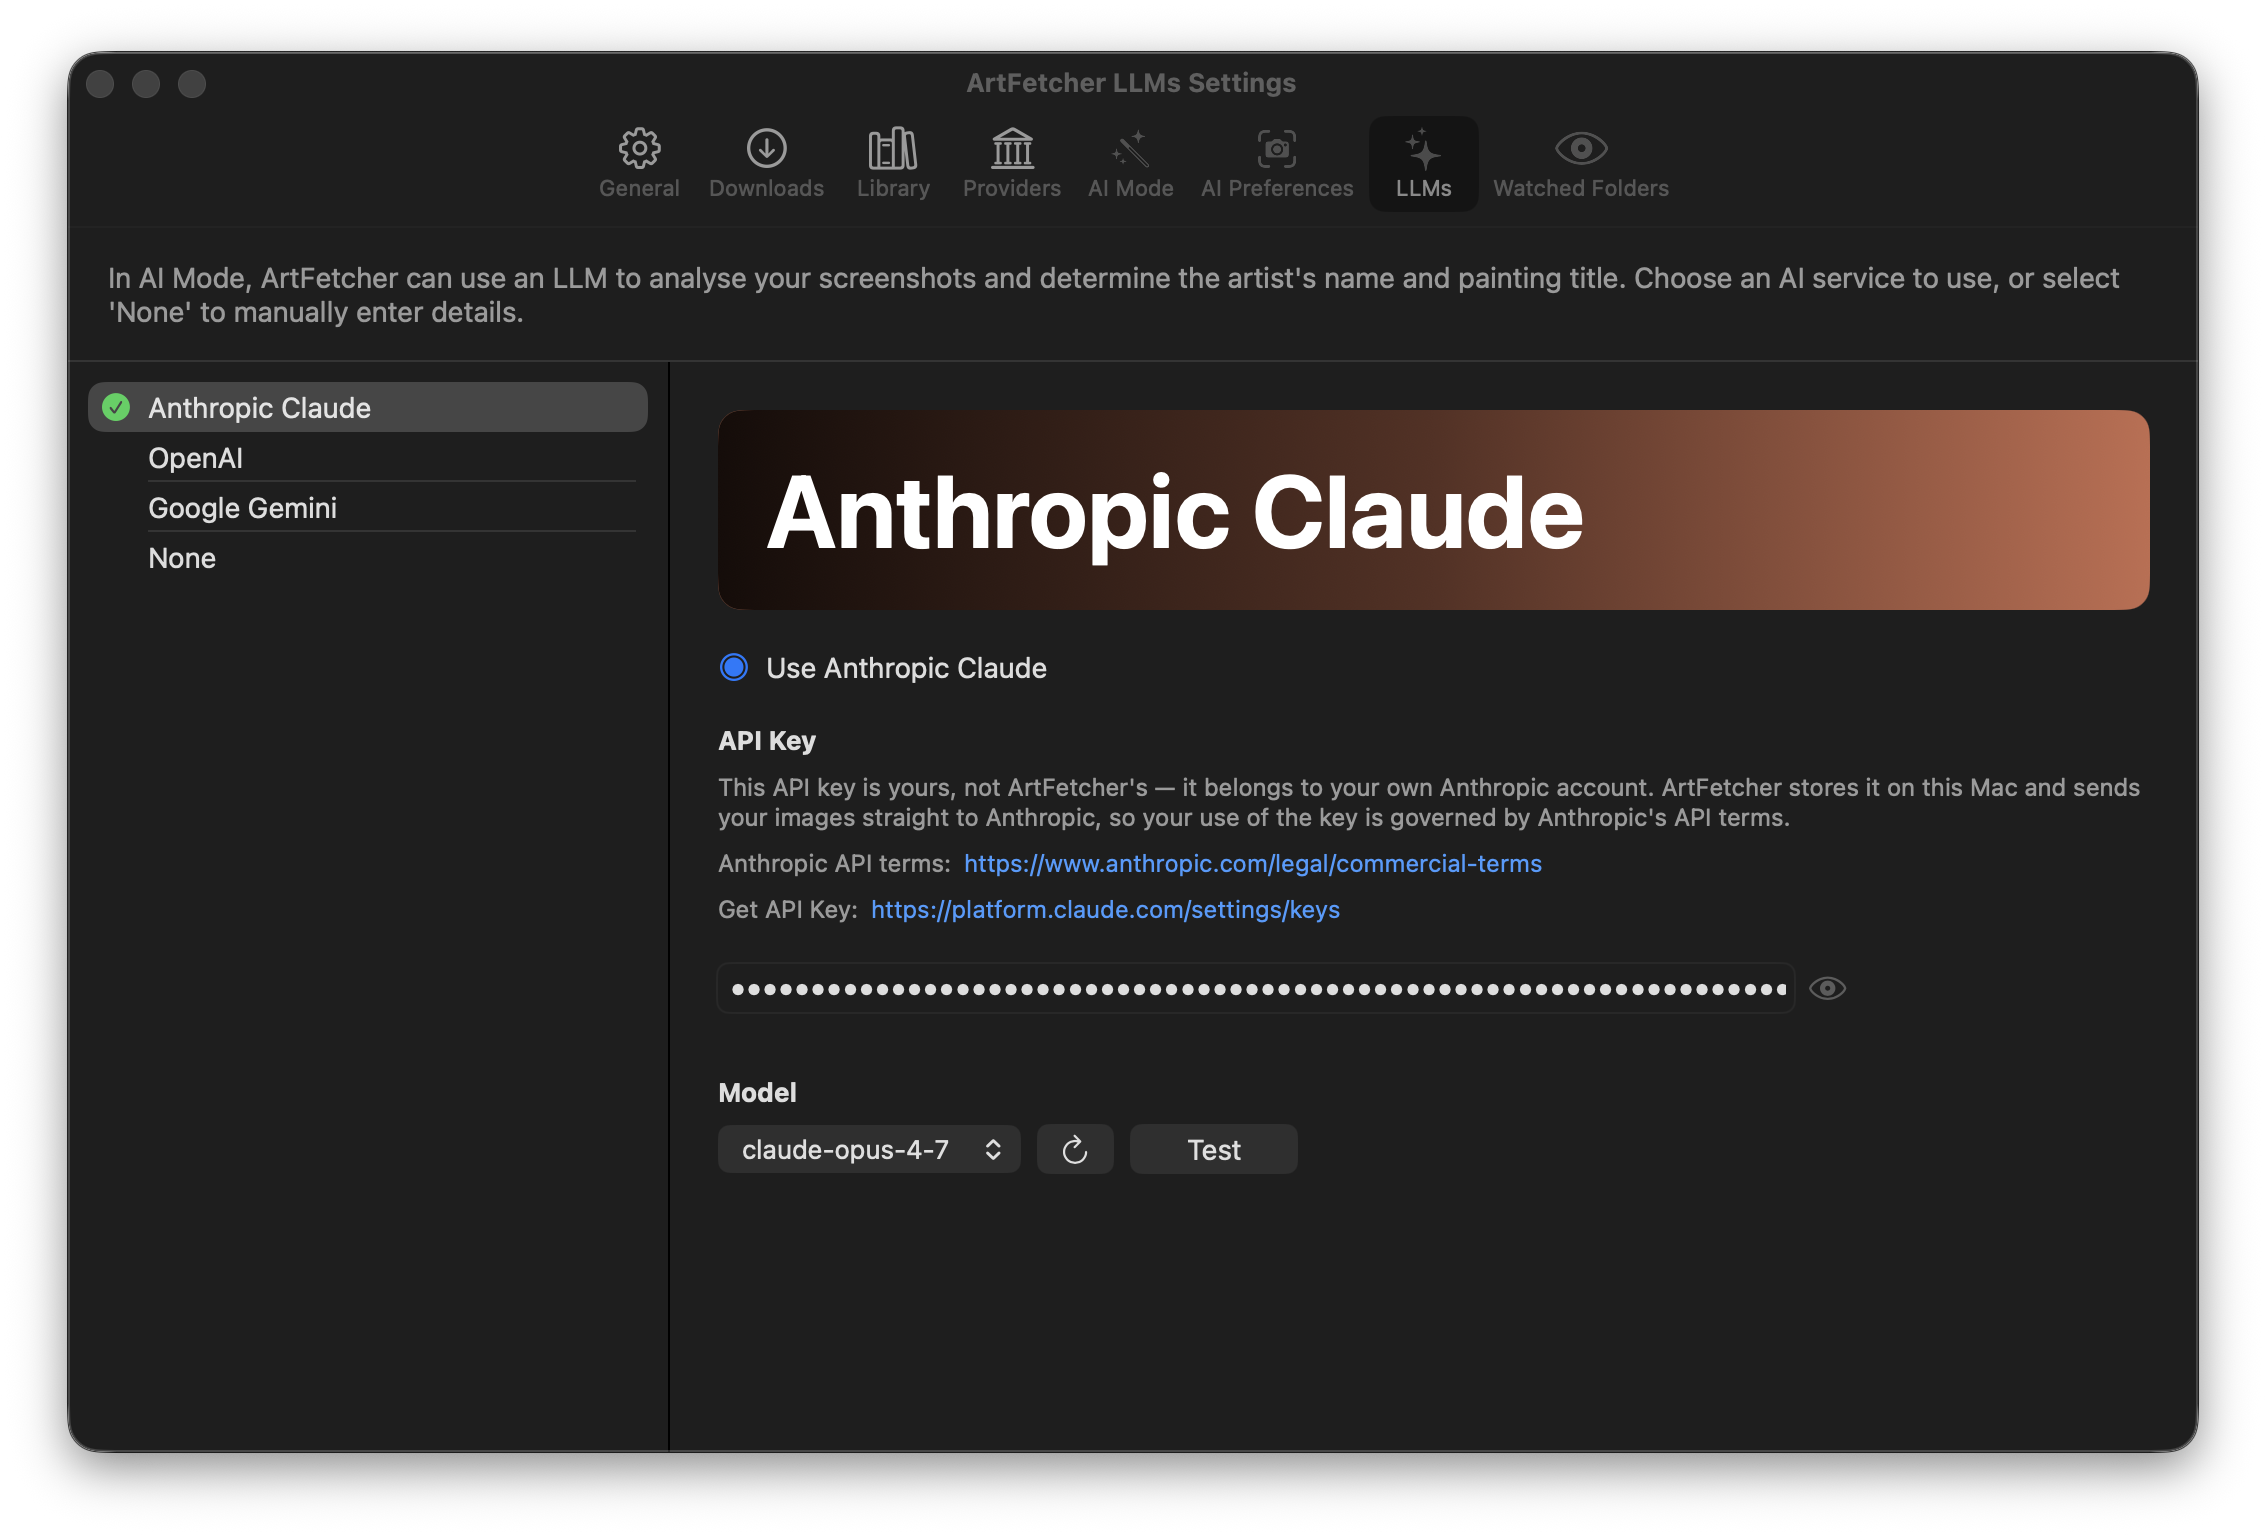Click the Anthropic Claude banner
This screenshot has width=2266, height=1536.
tap(1433, 510)
